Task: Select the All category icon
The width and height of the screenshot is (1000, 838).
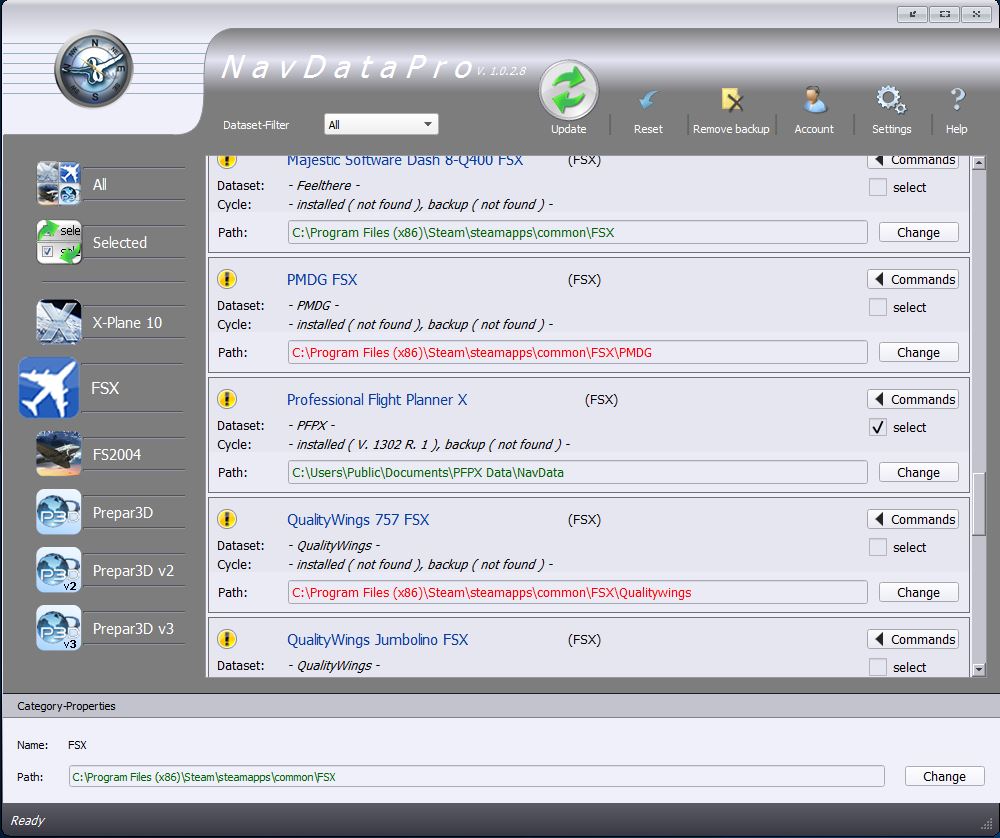Action: [59, 184]
